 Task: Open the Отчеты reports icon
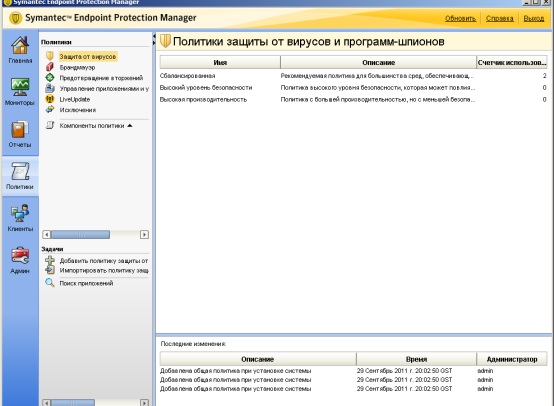point(20,129)
